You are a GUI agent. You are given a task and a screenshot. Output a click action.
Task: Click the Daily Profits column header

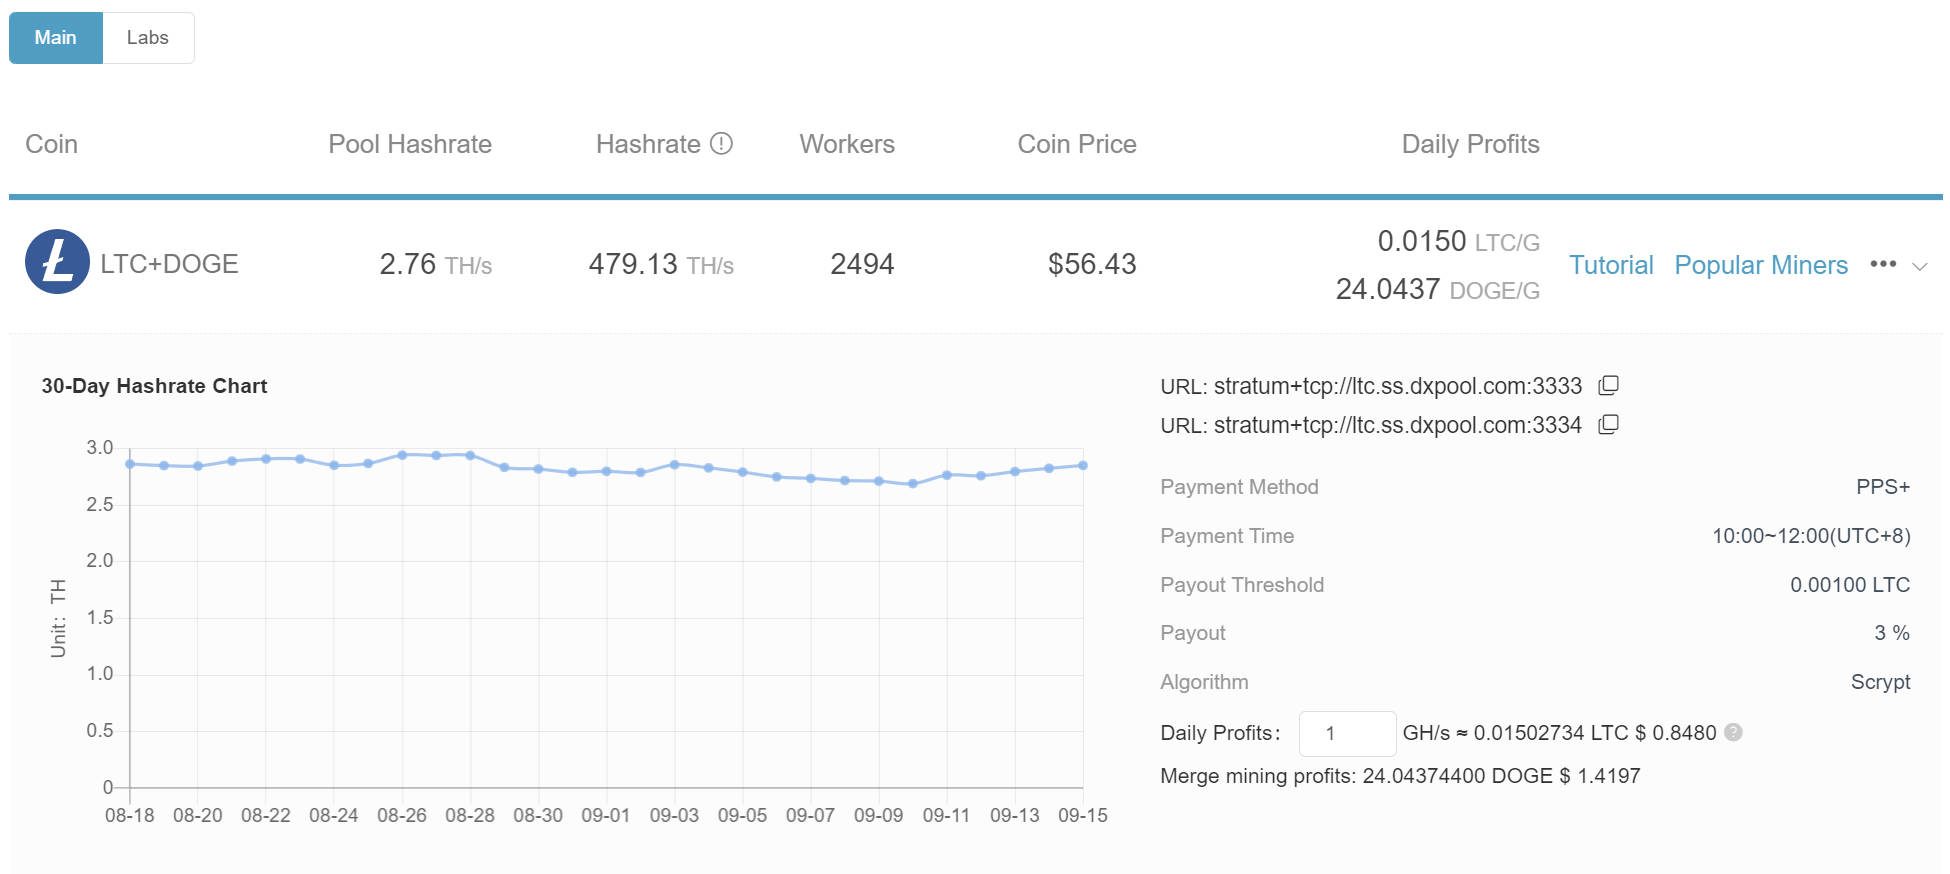(1470, 144)
